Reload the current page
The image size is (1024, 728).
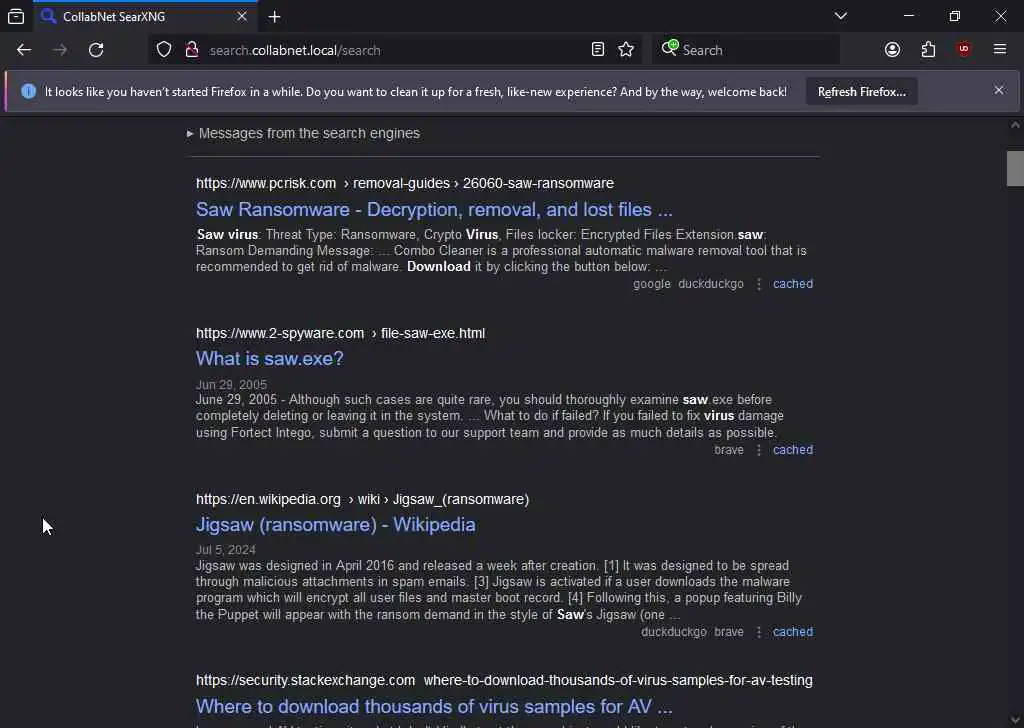pos(96,50)
